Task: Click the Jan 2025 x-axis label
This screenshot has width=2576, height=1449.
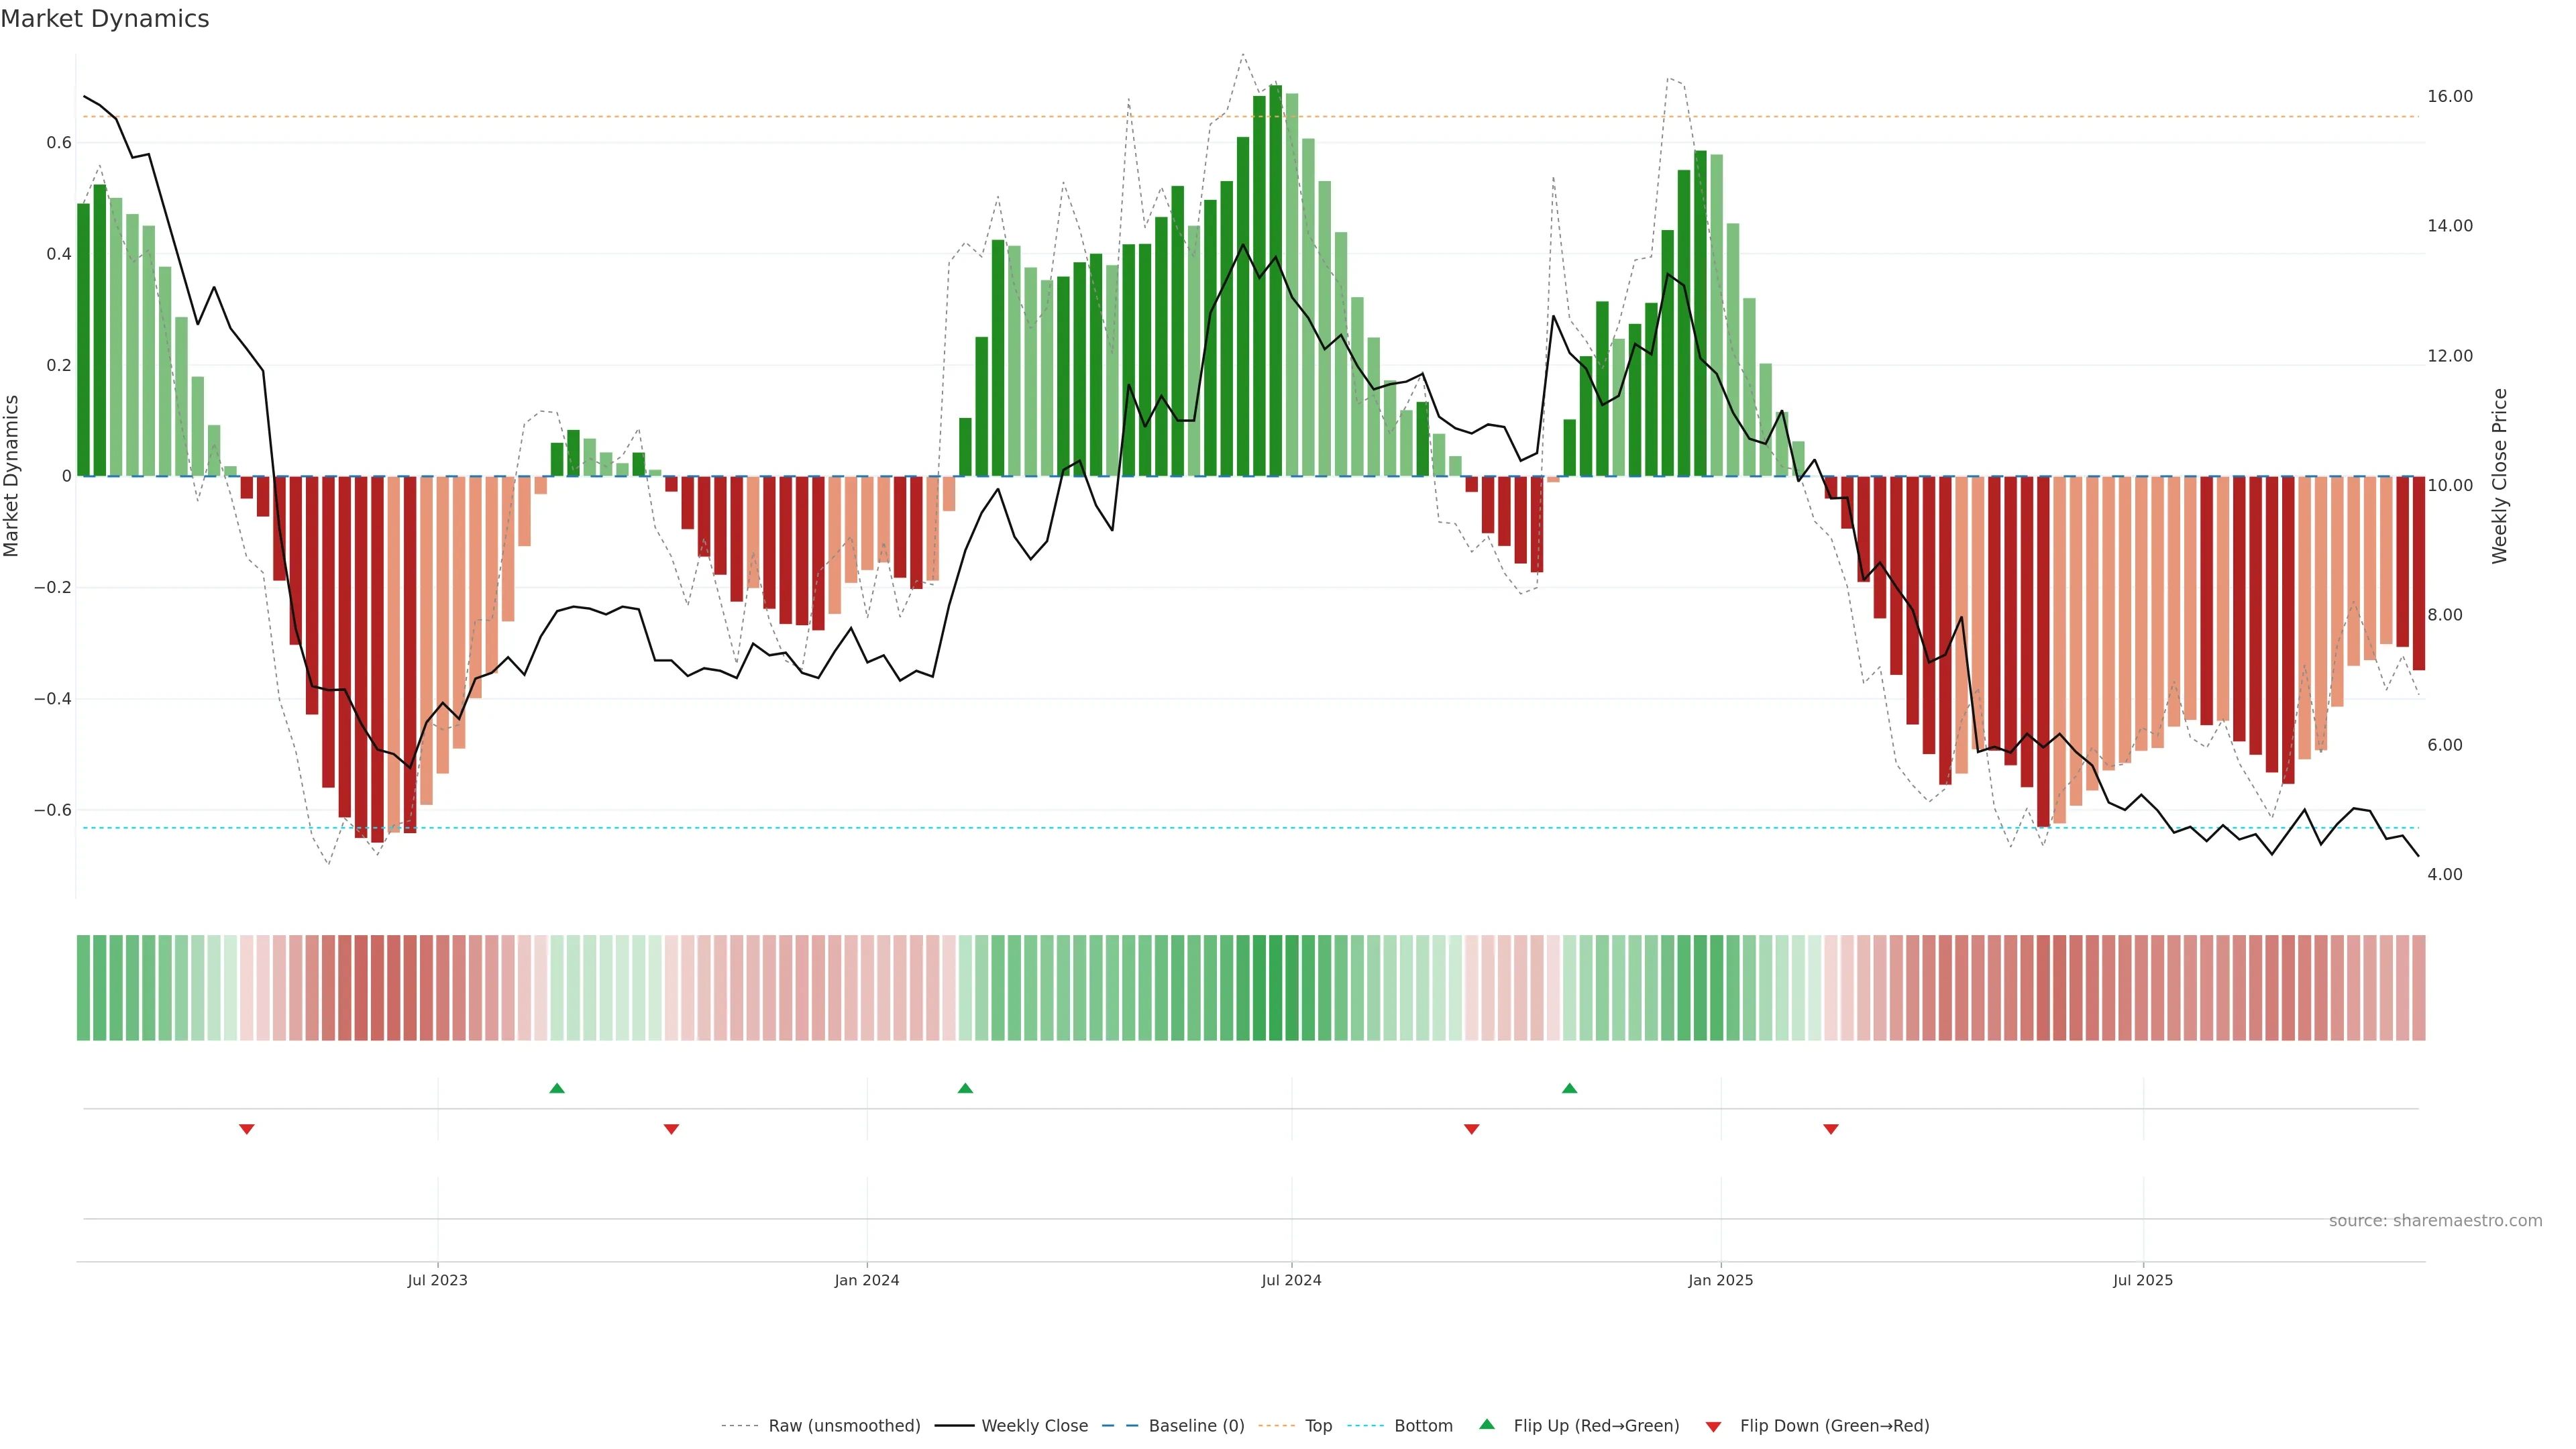Action: [1720, 1280]
